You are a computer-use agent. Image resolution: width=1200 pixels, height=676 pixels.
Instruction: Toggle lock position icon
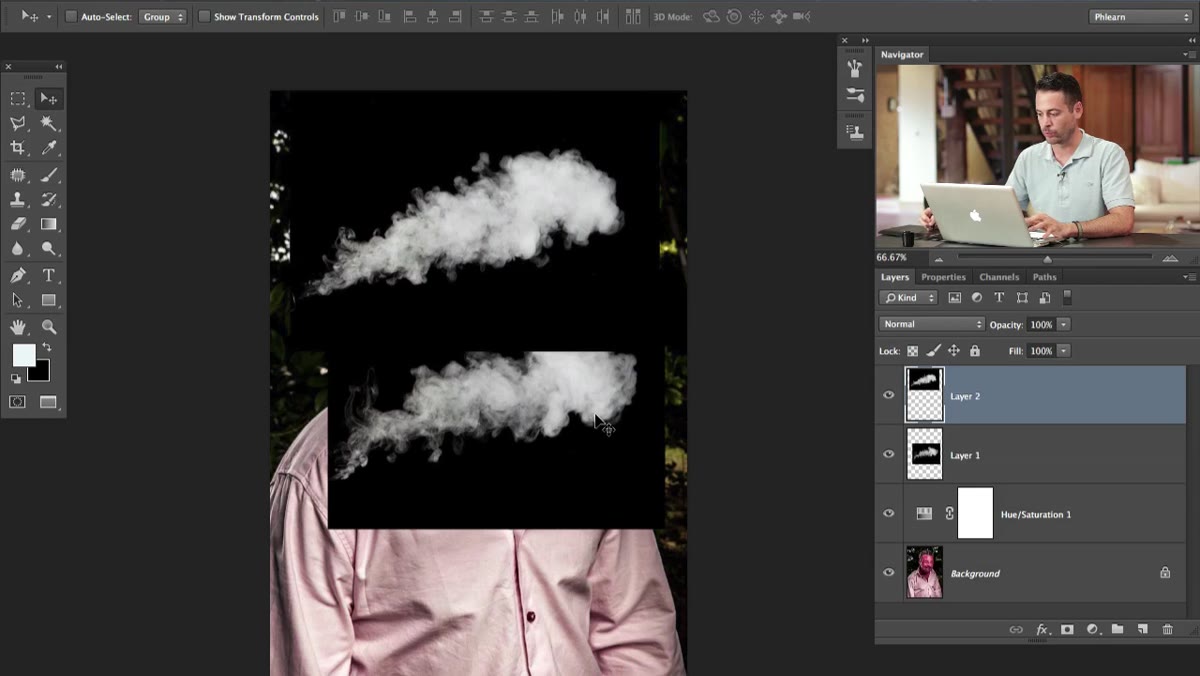[x=954, y=351]
